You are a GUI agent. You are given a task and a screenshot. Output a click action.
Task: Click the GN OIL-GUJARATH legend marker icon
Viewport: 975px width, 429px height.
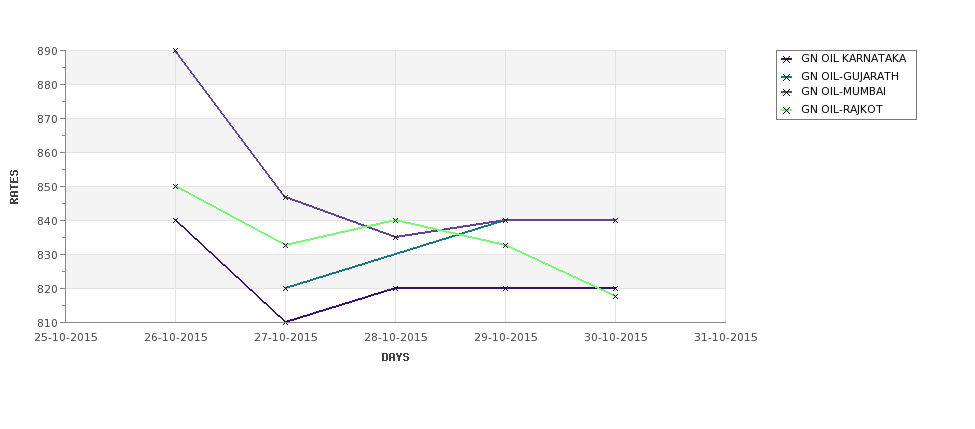(787, 77)
